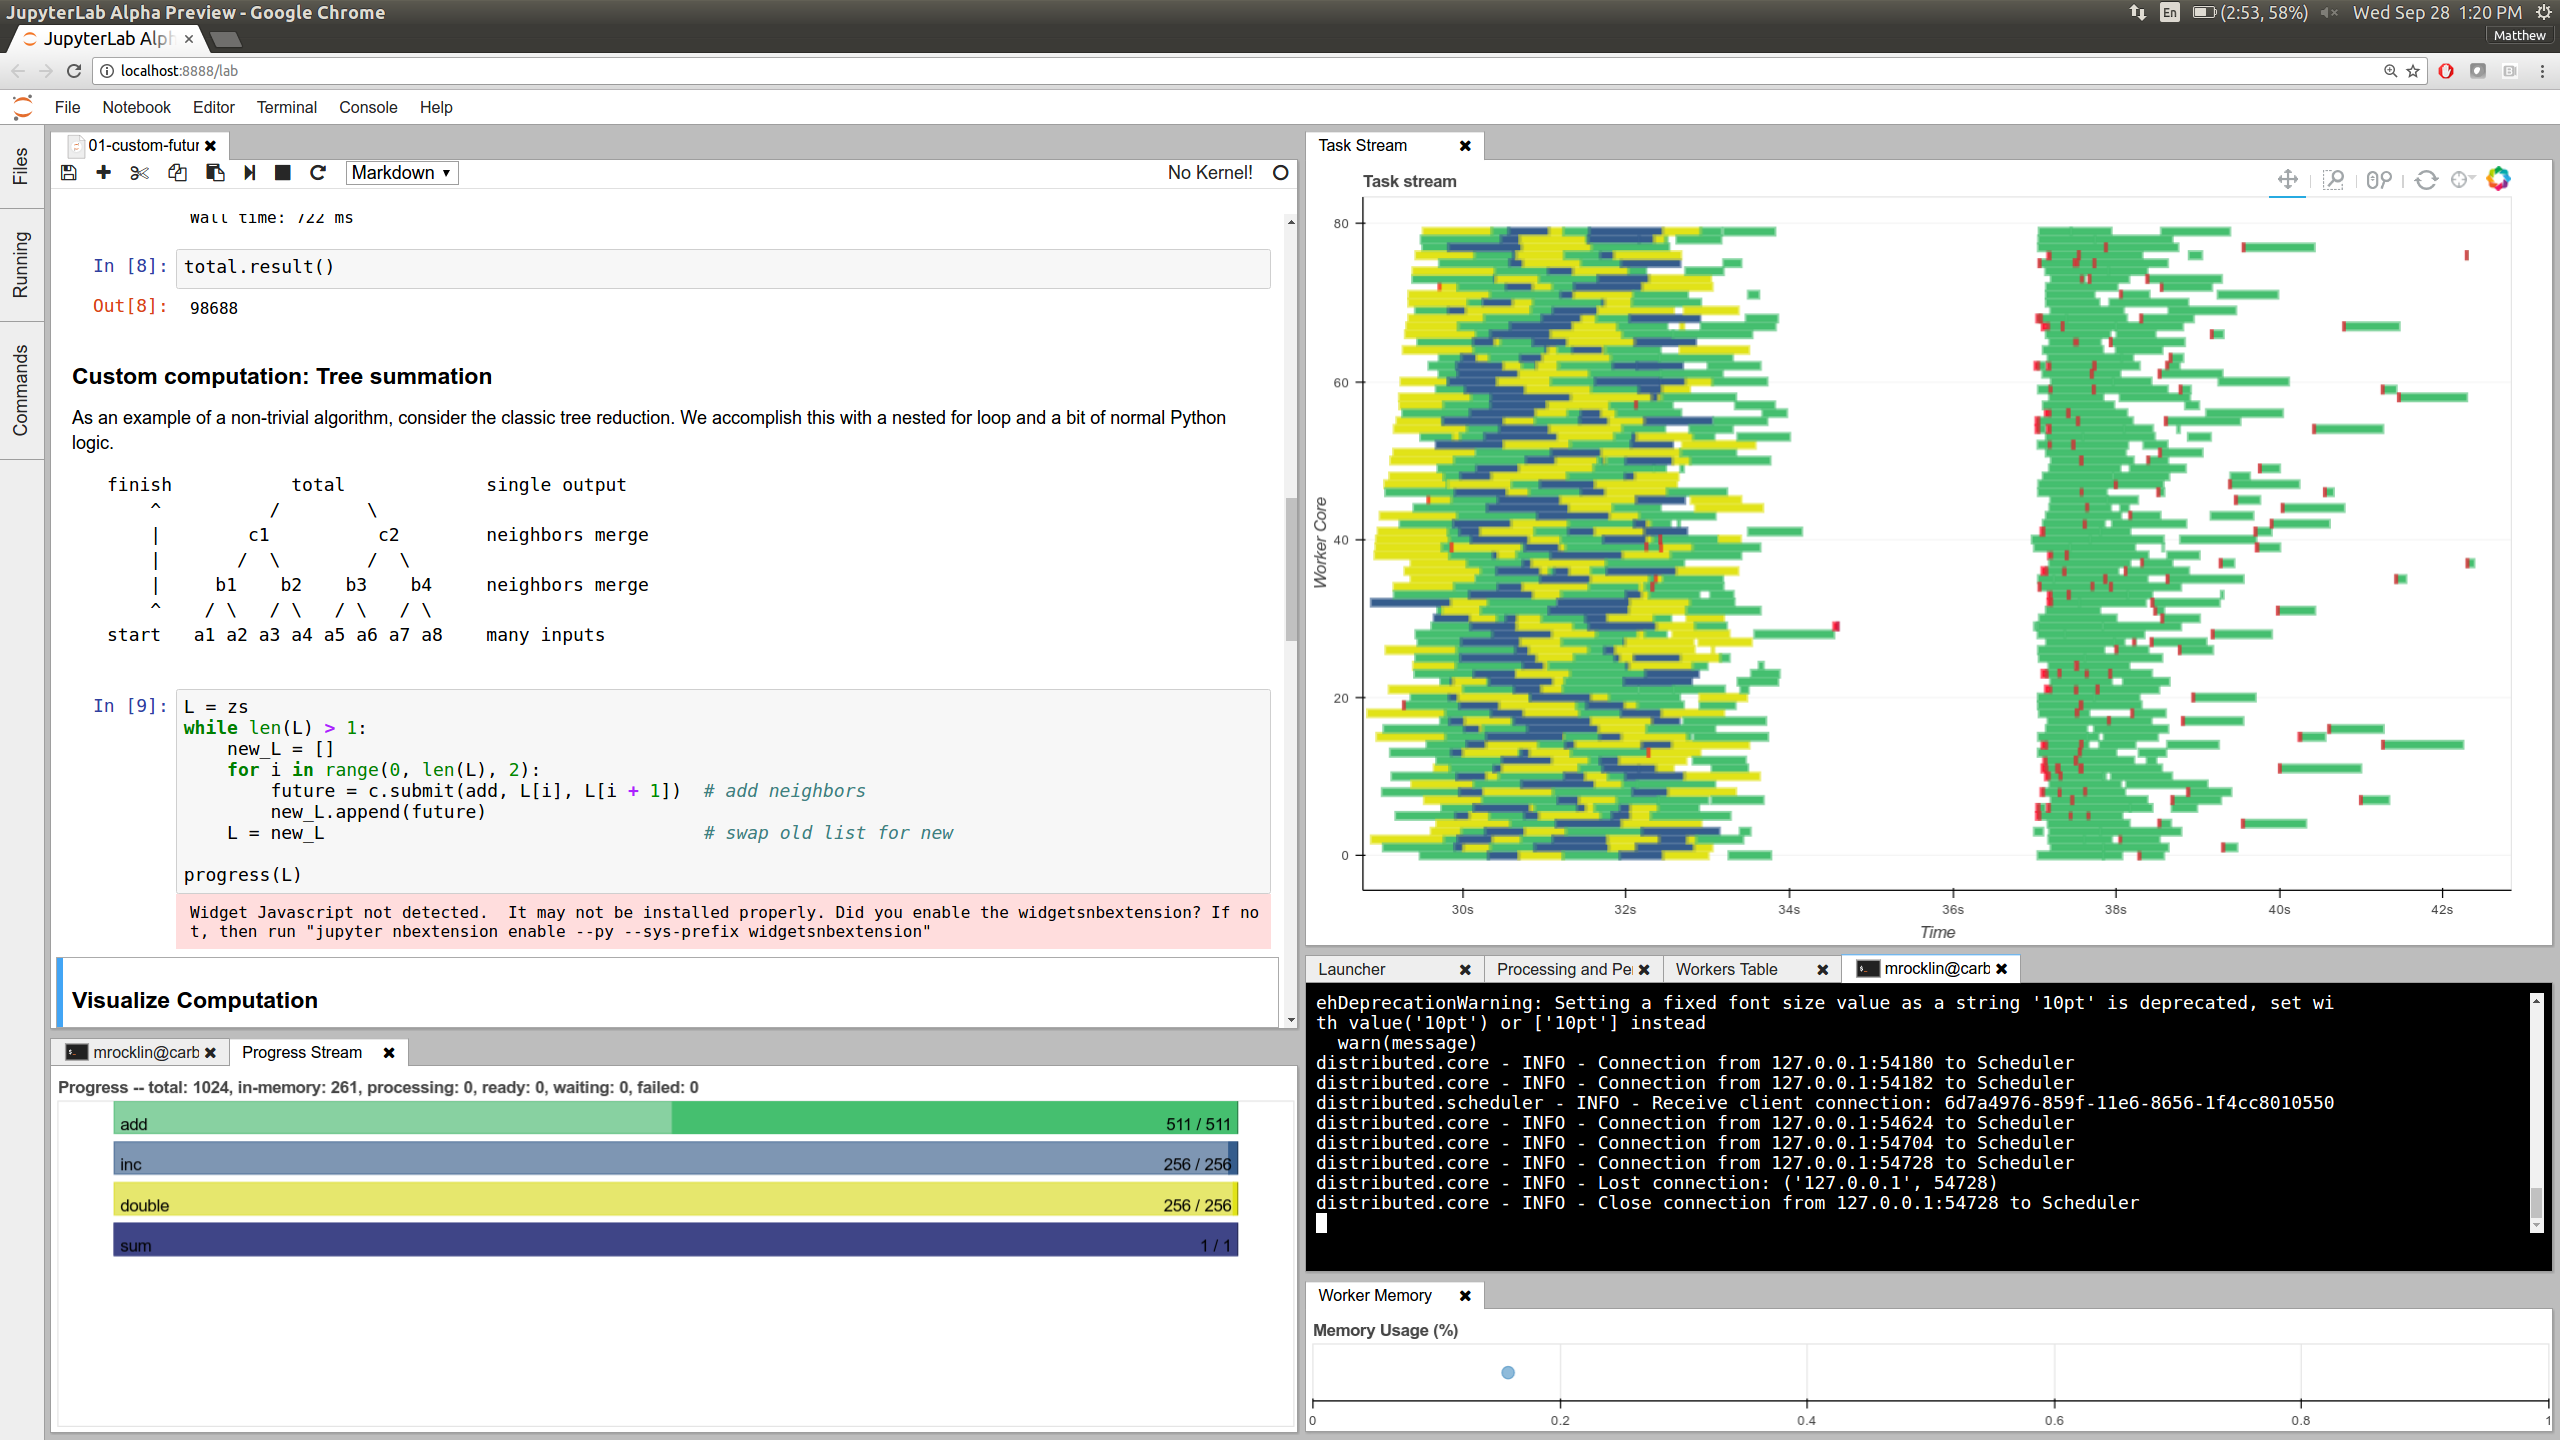Select the Bokeh box zoom tool

point(2333,180)
